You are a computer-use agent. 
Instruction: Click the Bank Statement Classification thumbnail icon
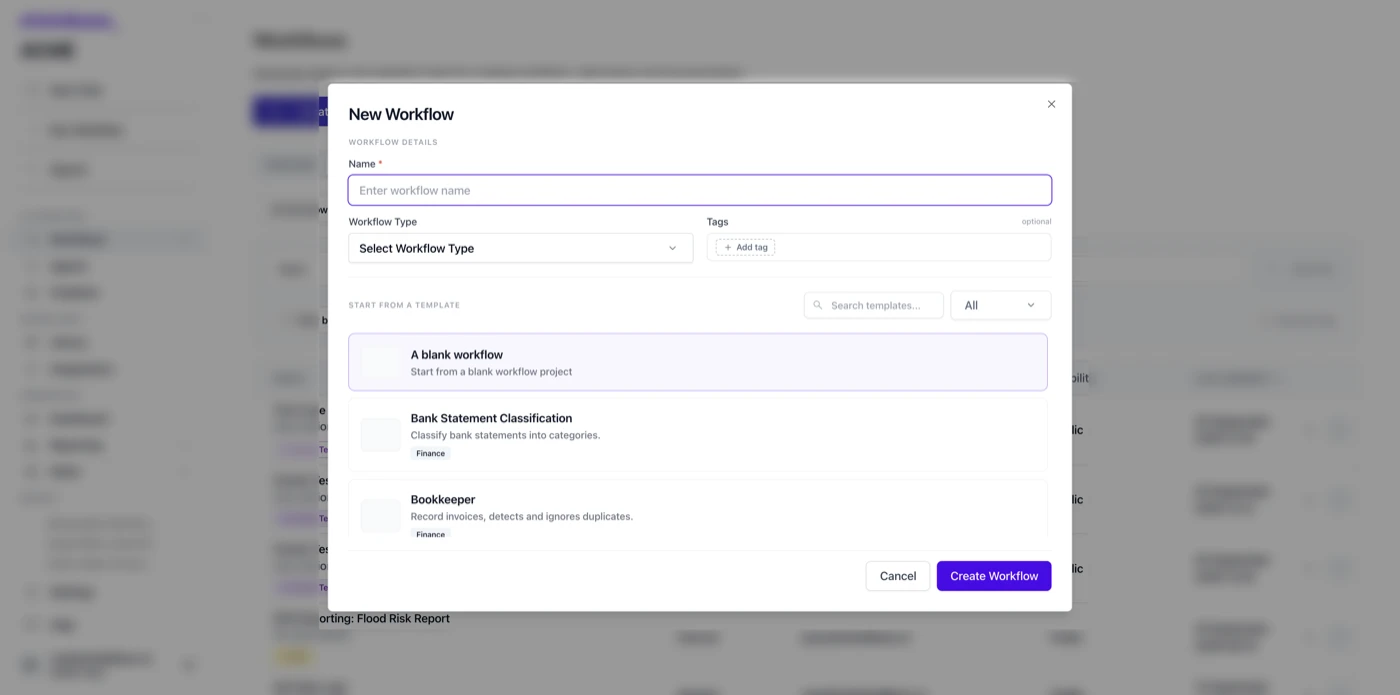(380, 434)
